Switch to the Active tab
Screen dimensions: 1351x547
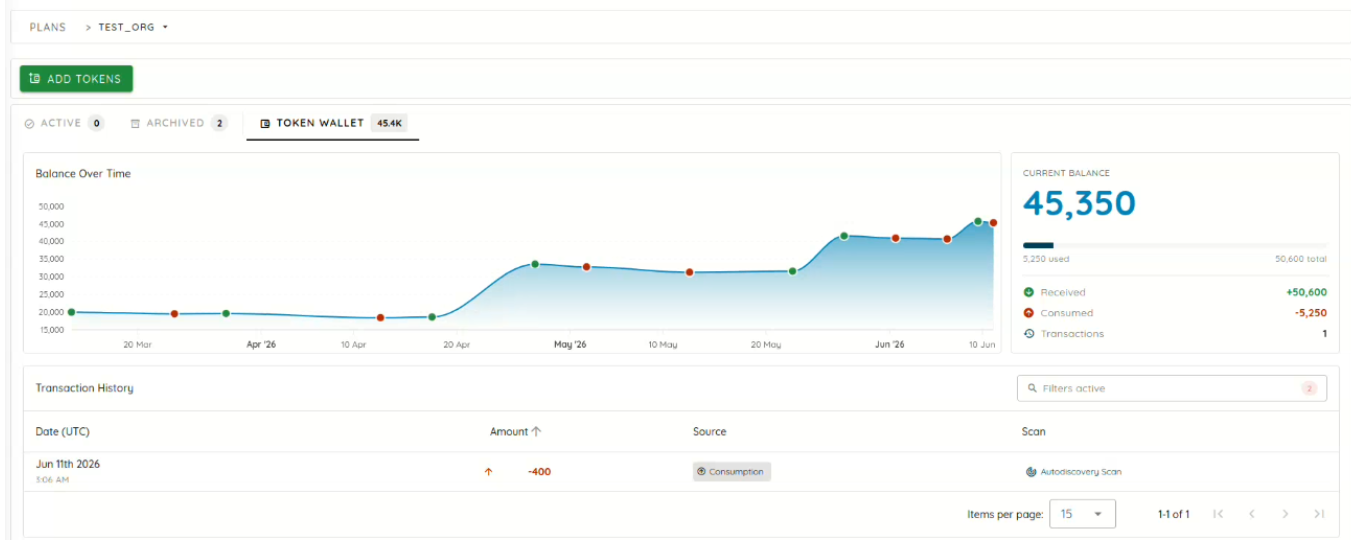tap(64, 123)
